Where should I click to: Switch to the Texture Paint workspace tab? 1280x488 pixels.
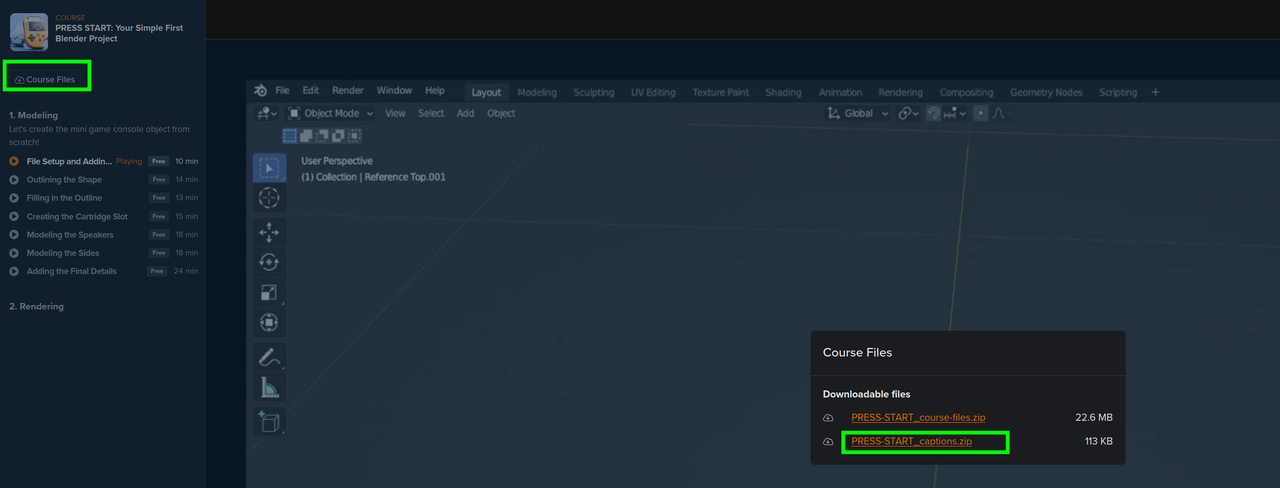pos(720,92)
